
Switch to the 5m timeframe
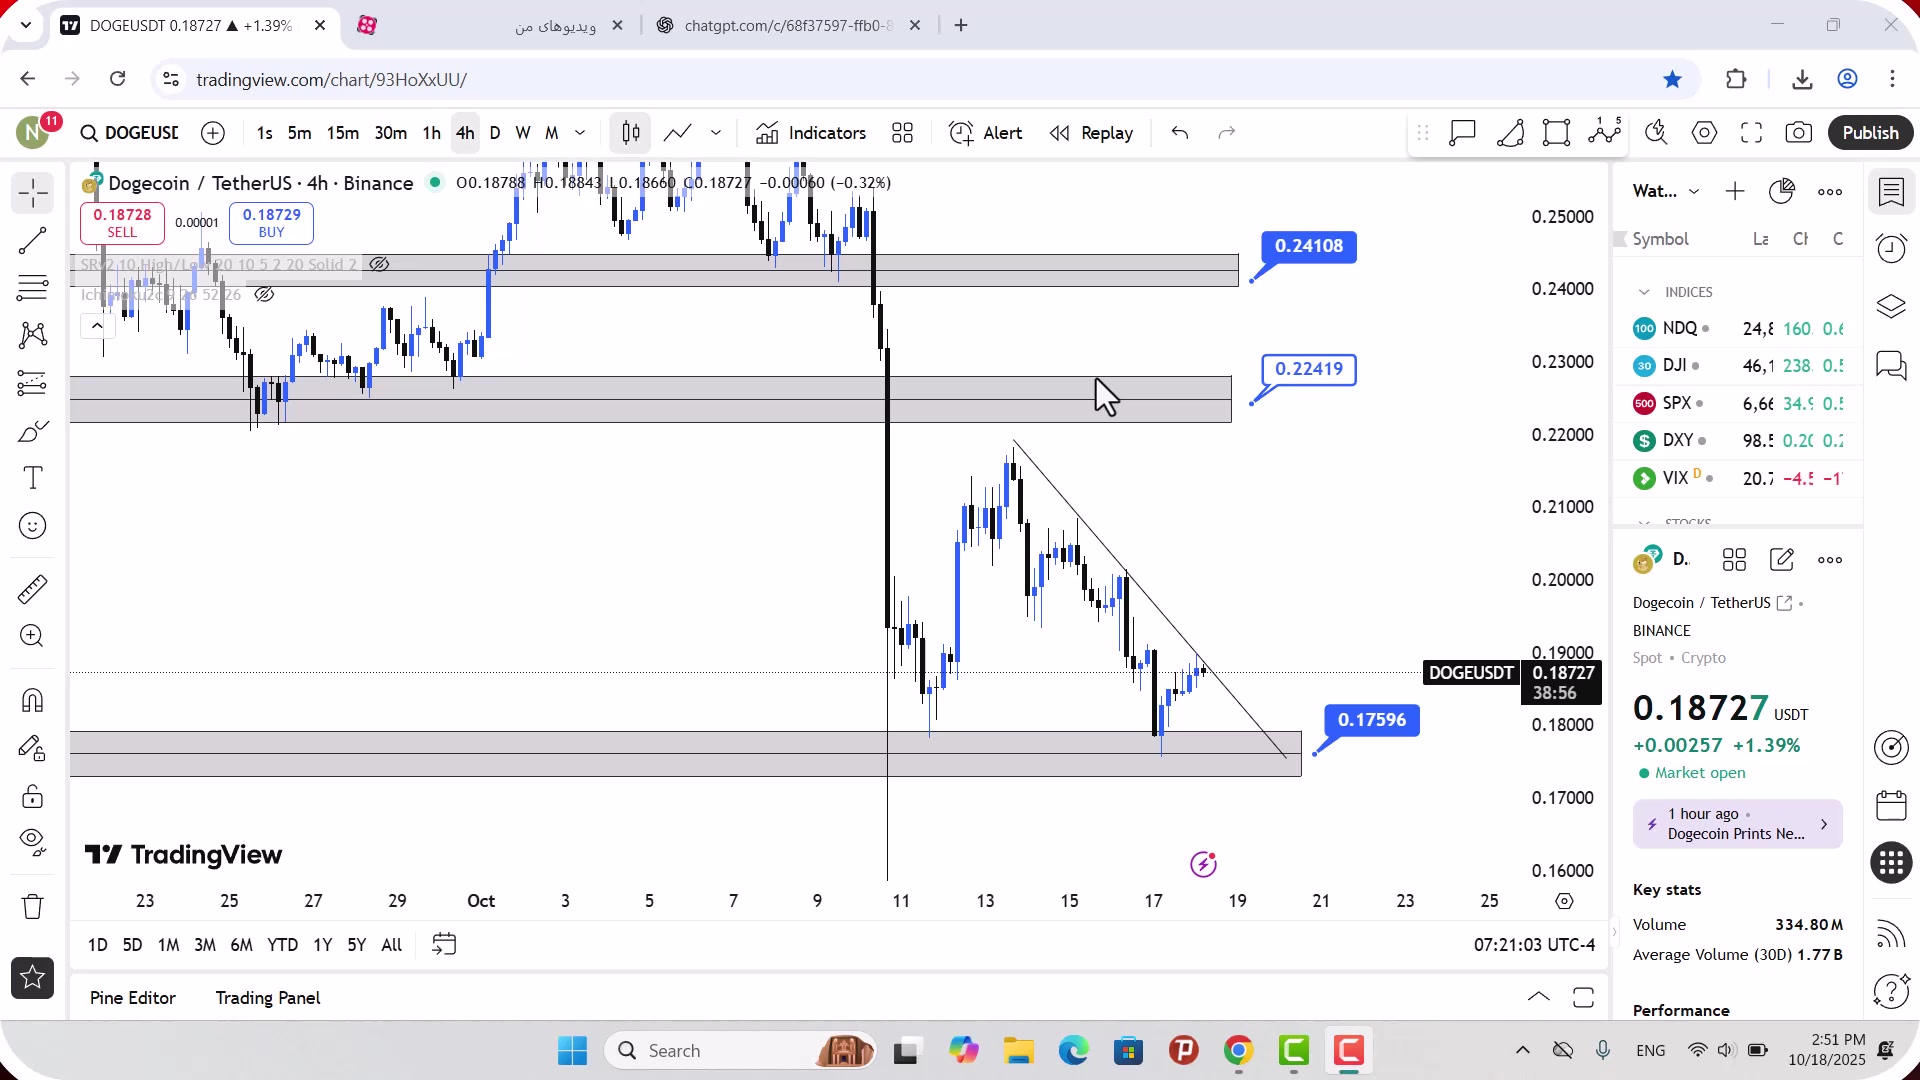click(x=299, y=133)
